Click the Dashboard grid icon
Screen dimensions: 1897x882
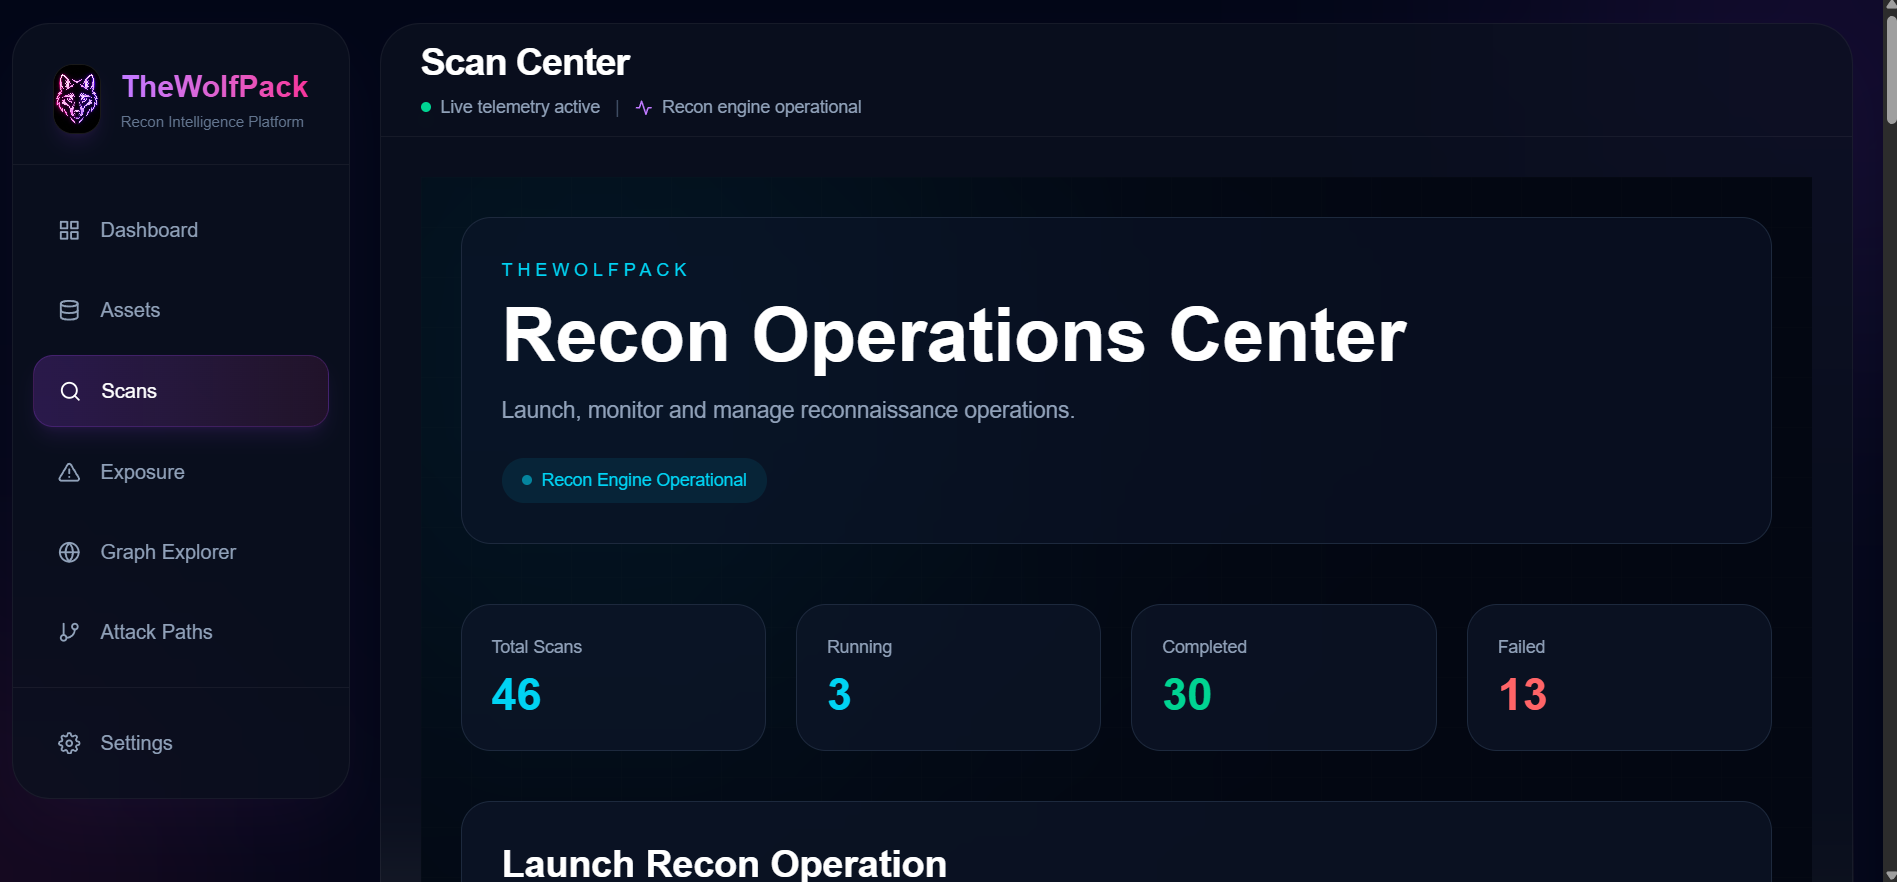[69, 230]
